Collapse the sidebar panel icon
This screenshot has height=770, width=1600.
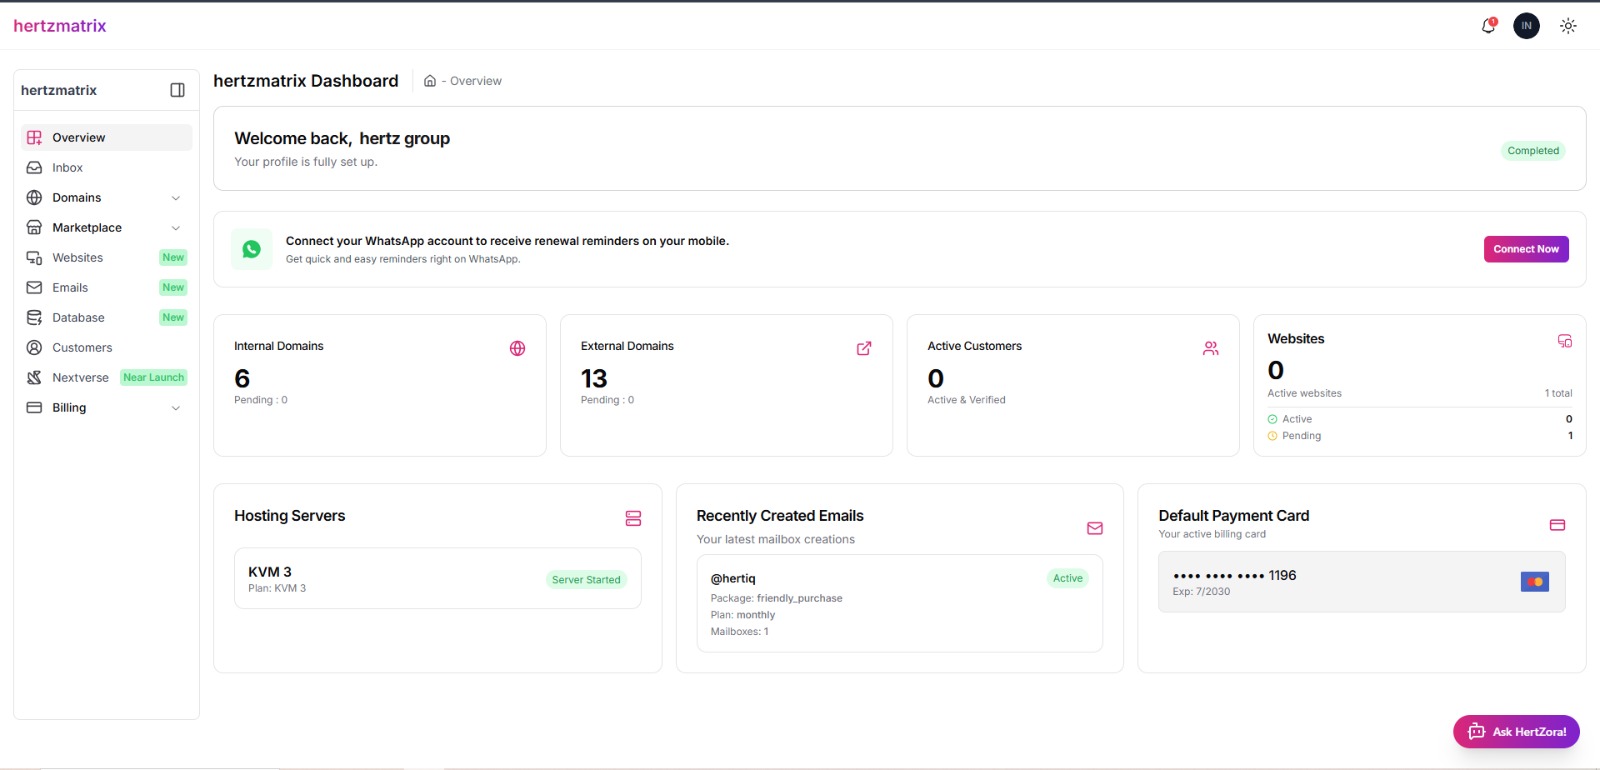click(x=177, y=90)
